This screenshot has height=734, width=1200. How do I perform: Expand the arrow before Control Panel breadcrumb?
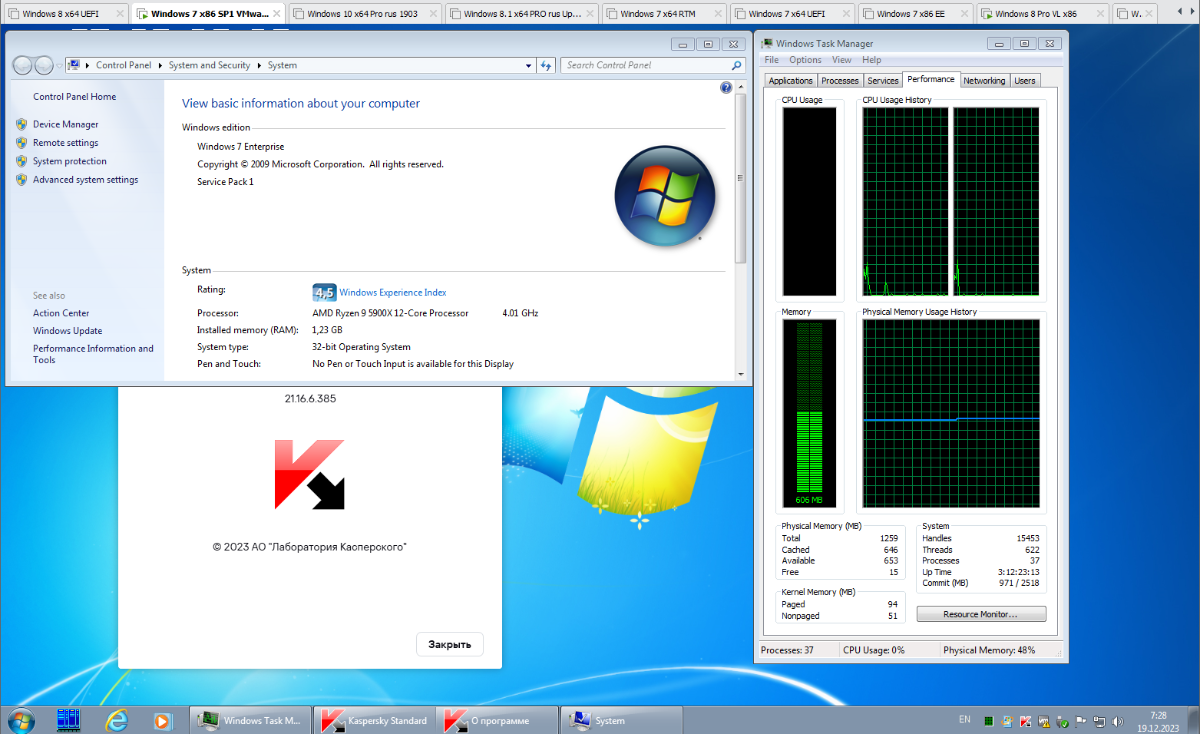point(88,65)
